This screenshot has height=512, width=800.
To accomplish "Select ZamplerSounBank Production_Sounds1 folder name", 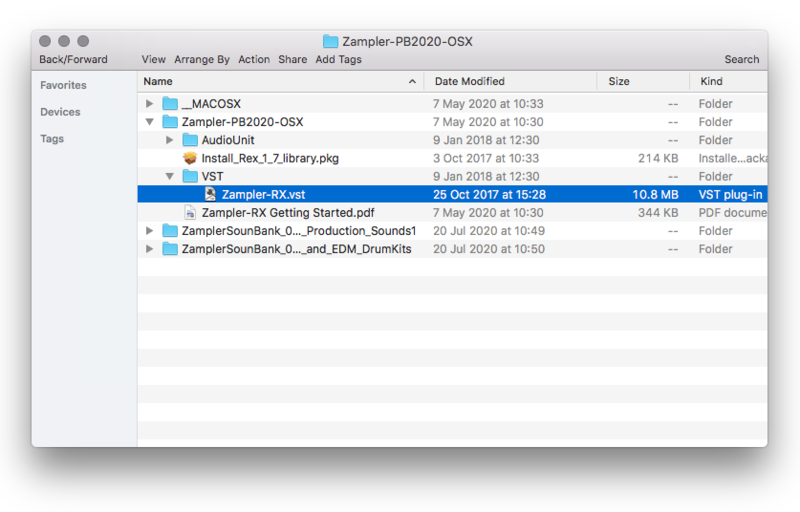I will click(299, 231).
